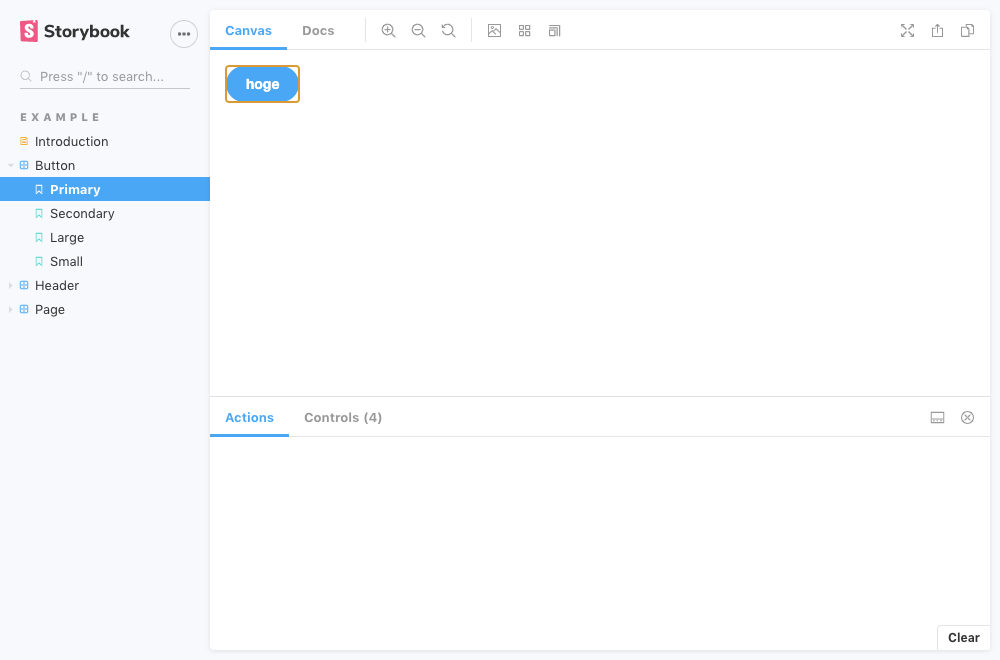Image resolution: width=1000 pixels, height=660 pixels.
Task: Click the Storybook logo
Action: point(75,31)
